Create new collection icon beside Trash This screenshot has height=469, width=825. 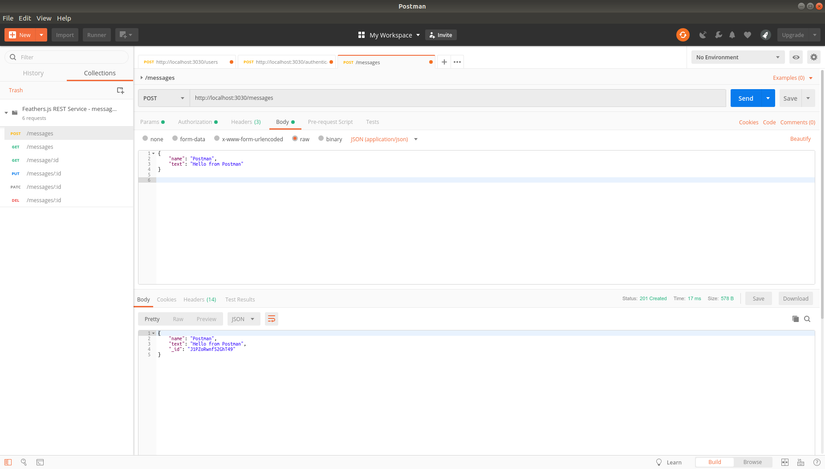120,91
